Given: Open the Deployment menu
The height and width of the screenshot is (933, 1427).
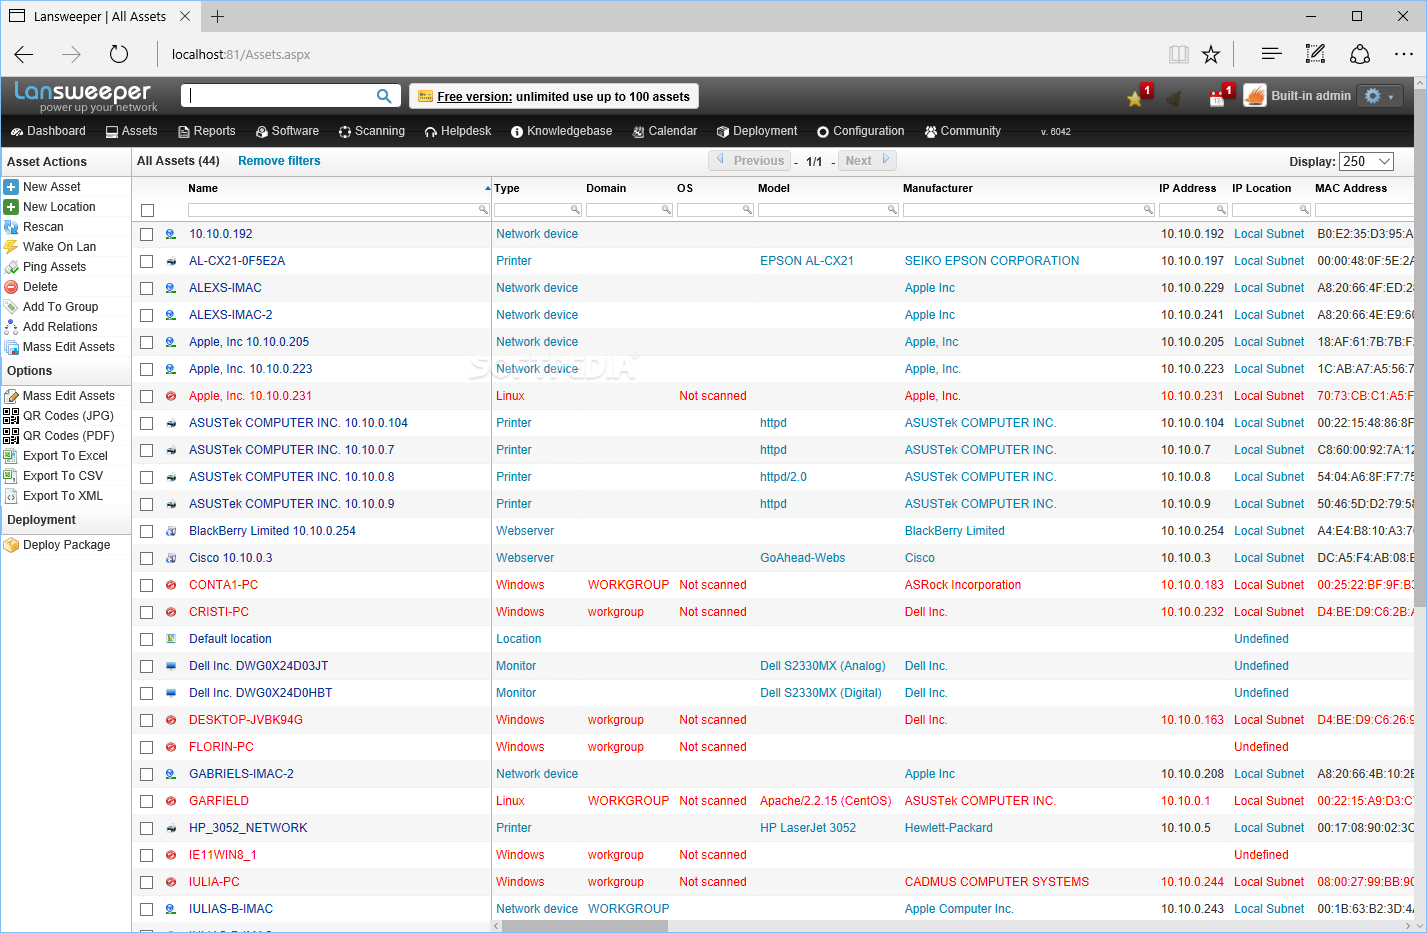Looking at the screenshot, I should (x=757, y=131).
